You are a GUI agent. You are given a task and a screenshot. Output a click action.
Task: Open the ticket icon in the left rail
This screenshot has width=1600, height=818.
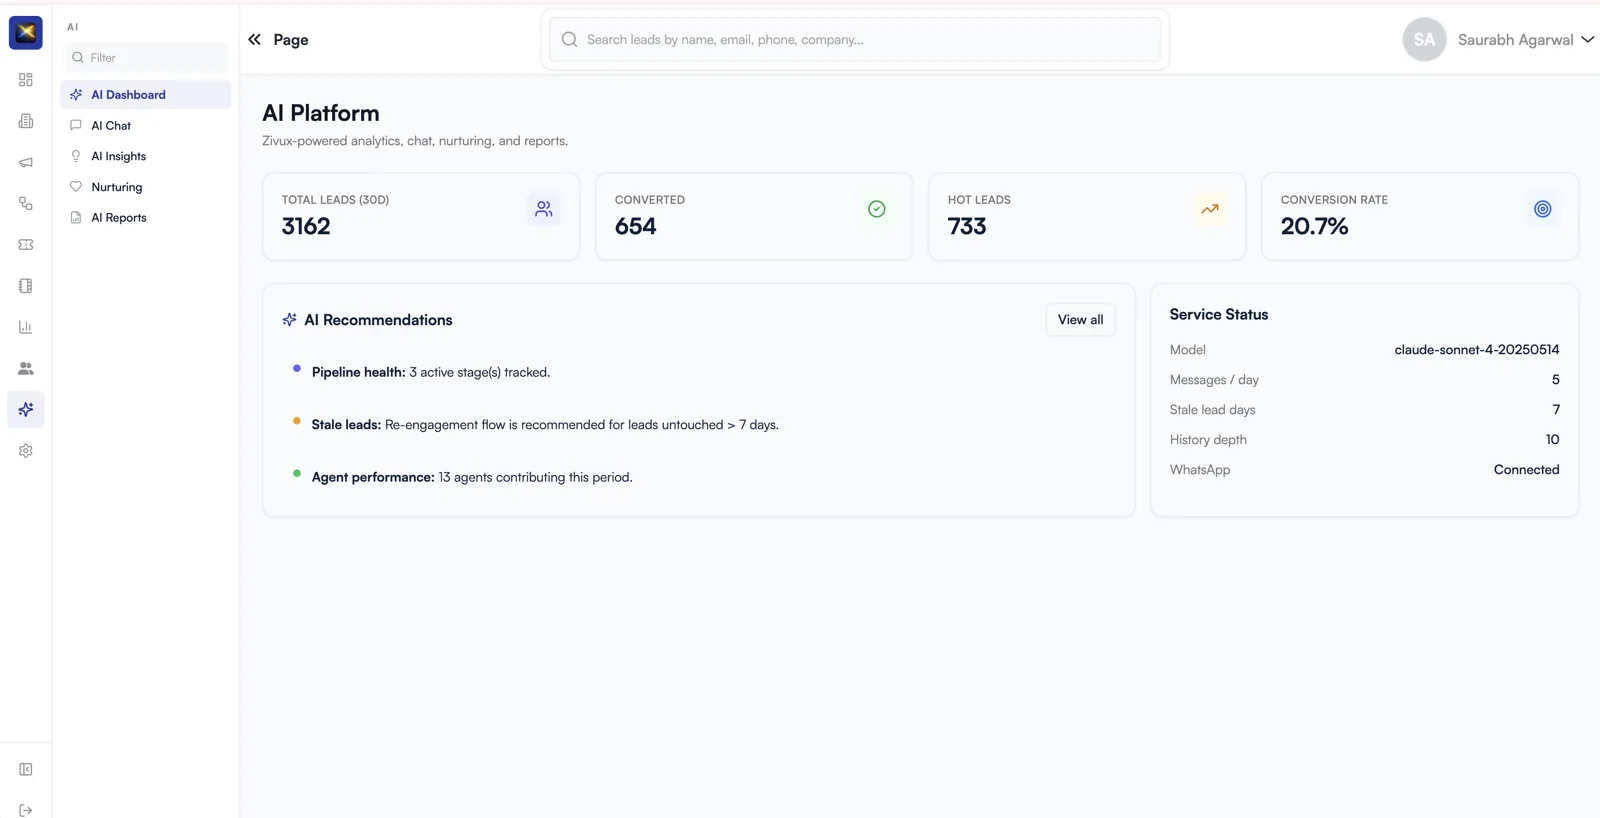[x=26, y=245]
